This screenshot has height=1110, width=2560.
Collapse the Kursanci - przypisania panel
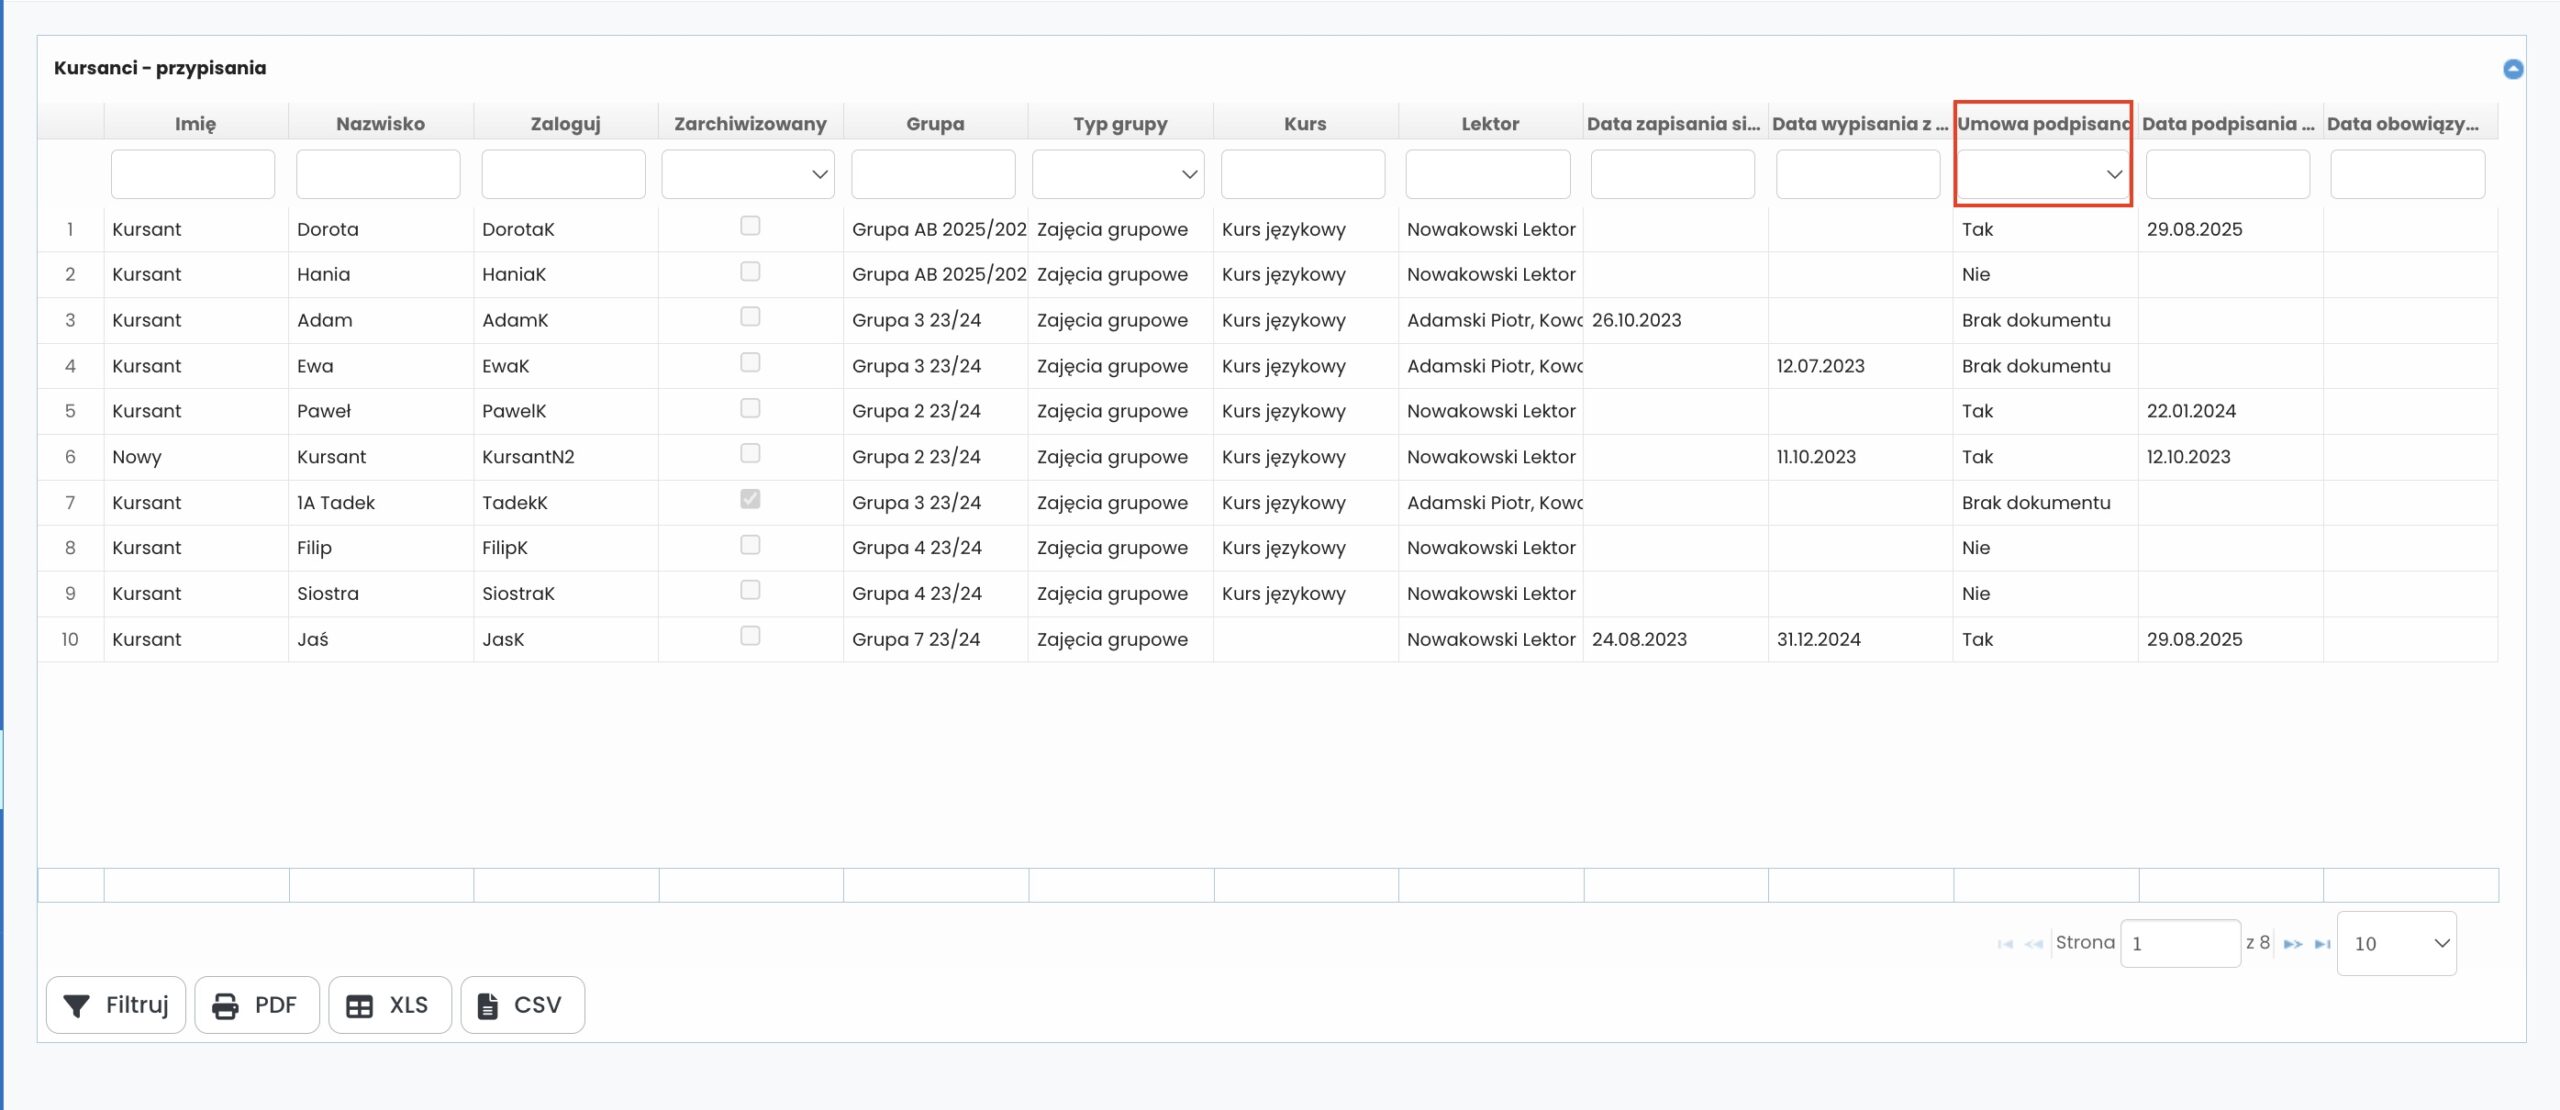click(2512, 69)
